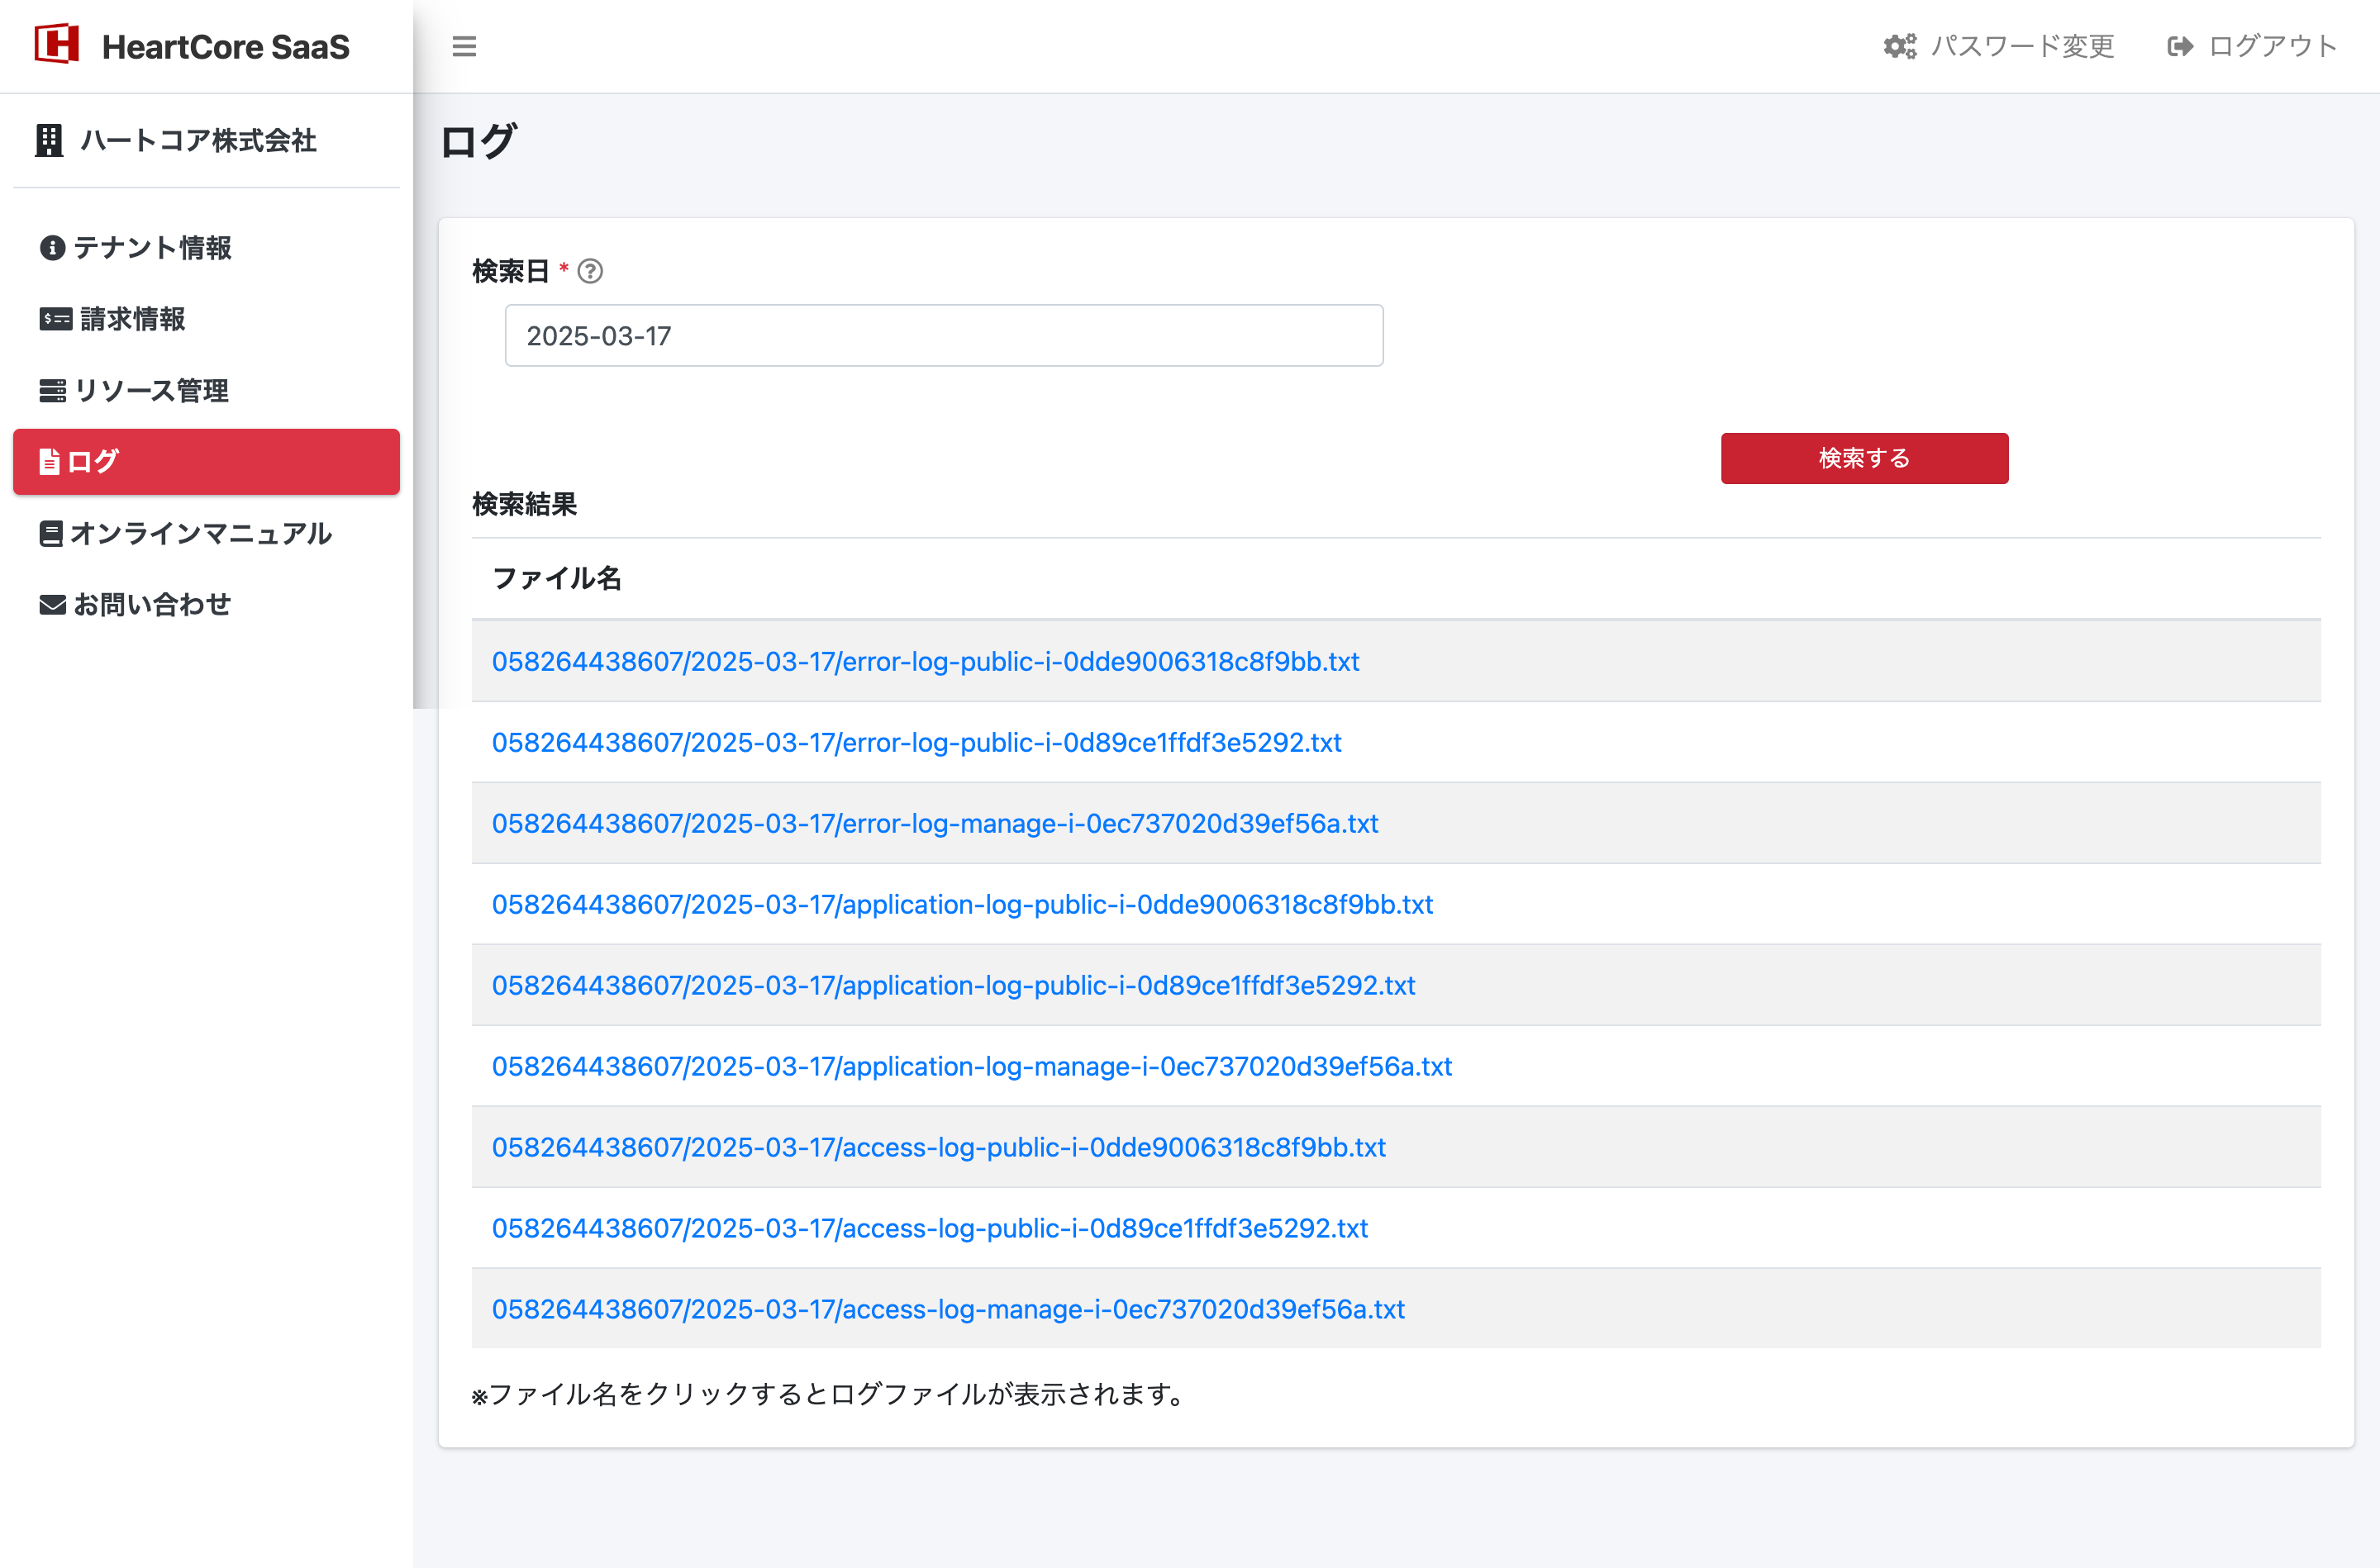Click the note ※ファイル名をクリックすると text

[828, 1394]
